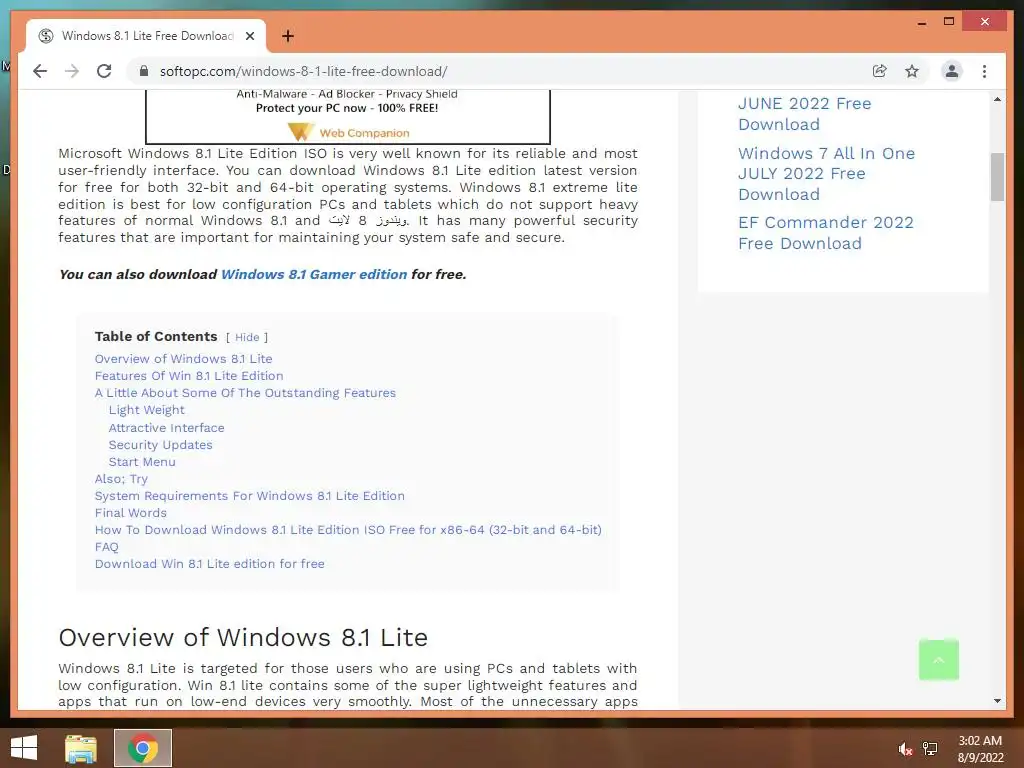
Task: Click the forward navigation arrow
Action: click(x=72, y=71)
